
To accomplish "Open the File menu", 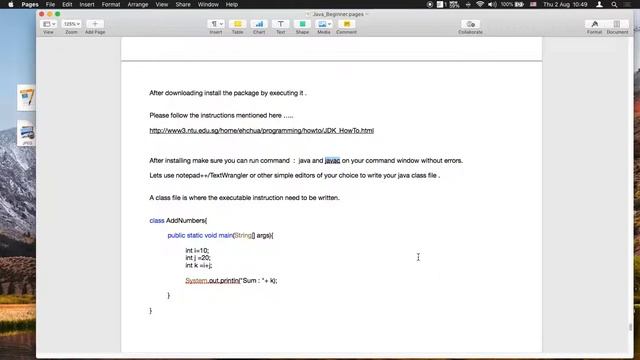I will [x=50, y=4].
